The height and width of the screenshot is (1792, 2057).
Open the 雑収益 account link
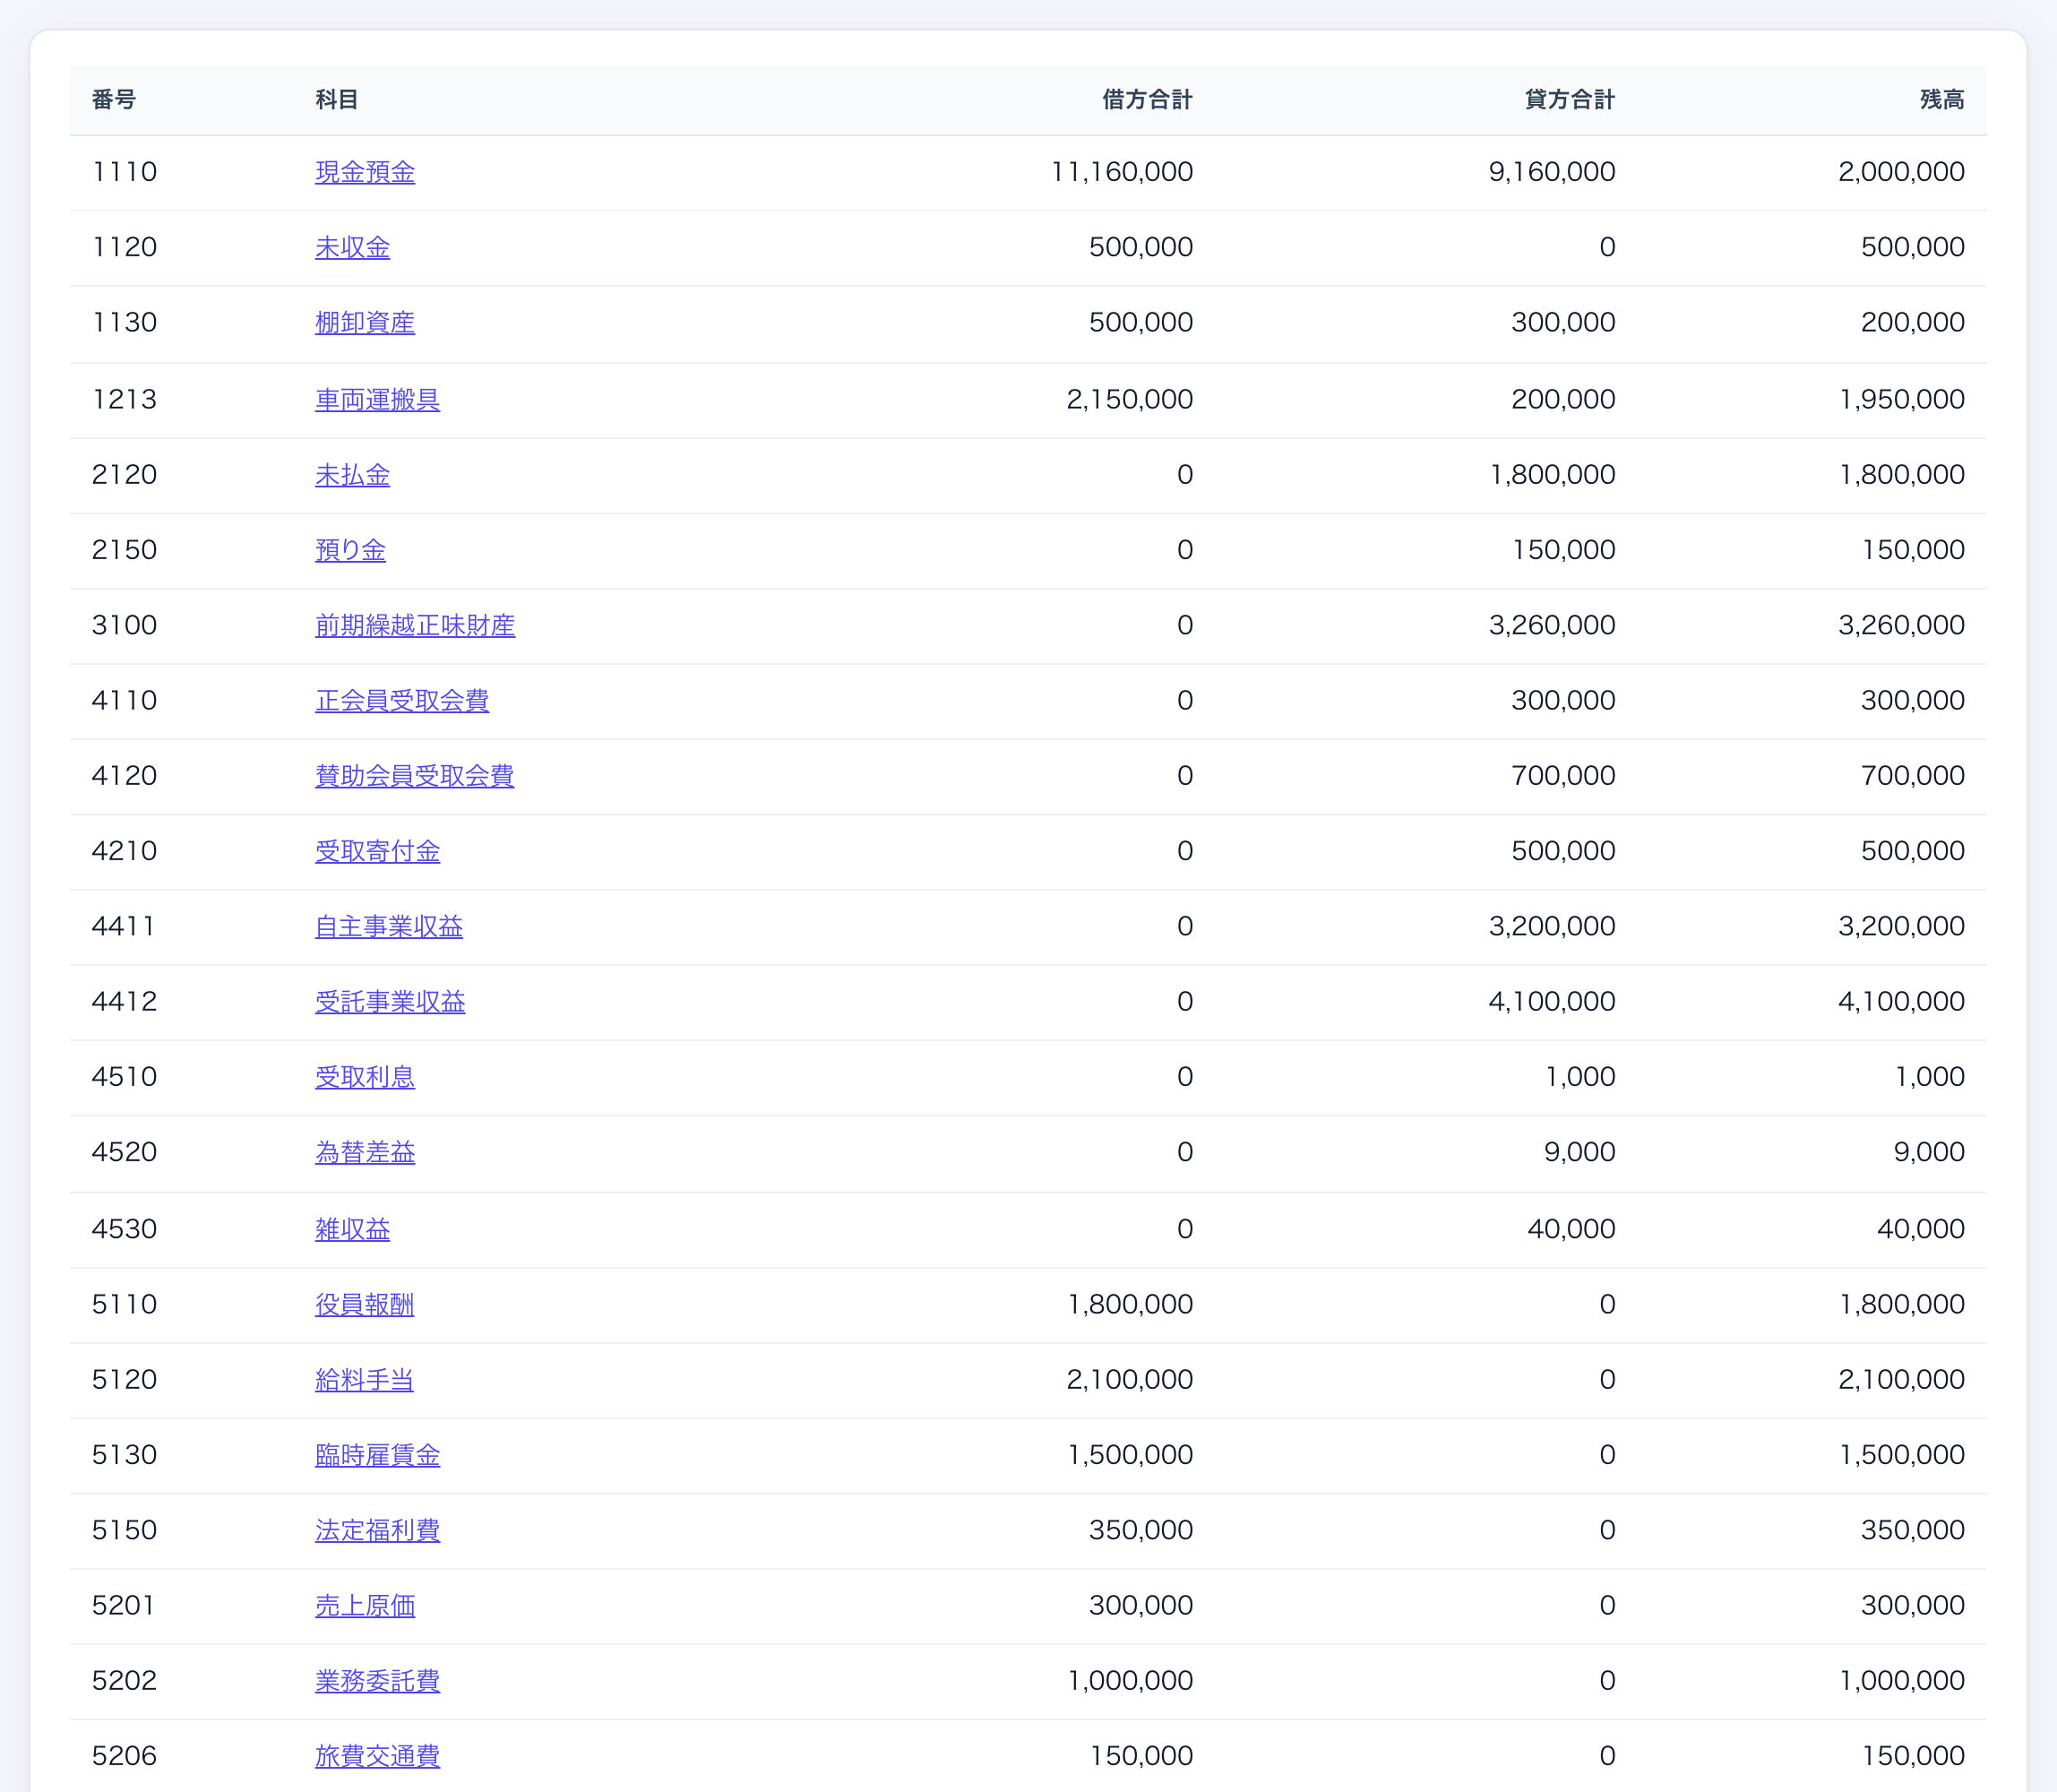[x=352, y=1229]
